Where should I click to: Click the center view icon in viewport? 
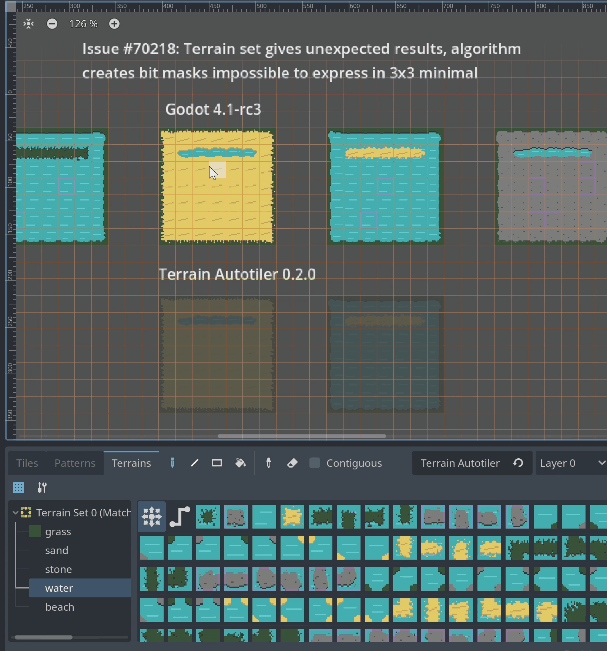coord(28,24)
